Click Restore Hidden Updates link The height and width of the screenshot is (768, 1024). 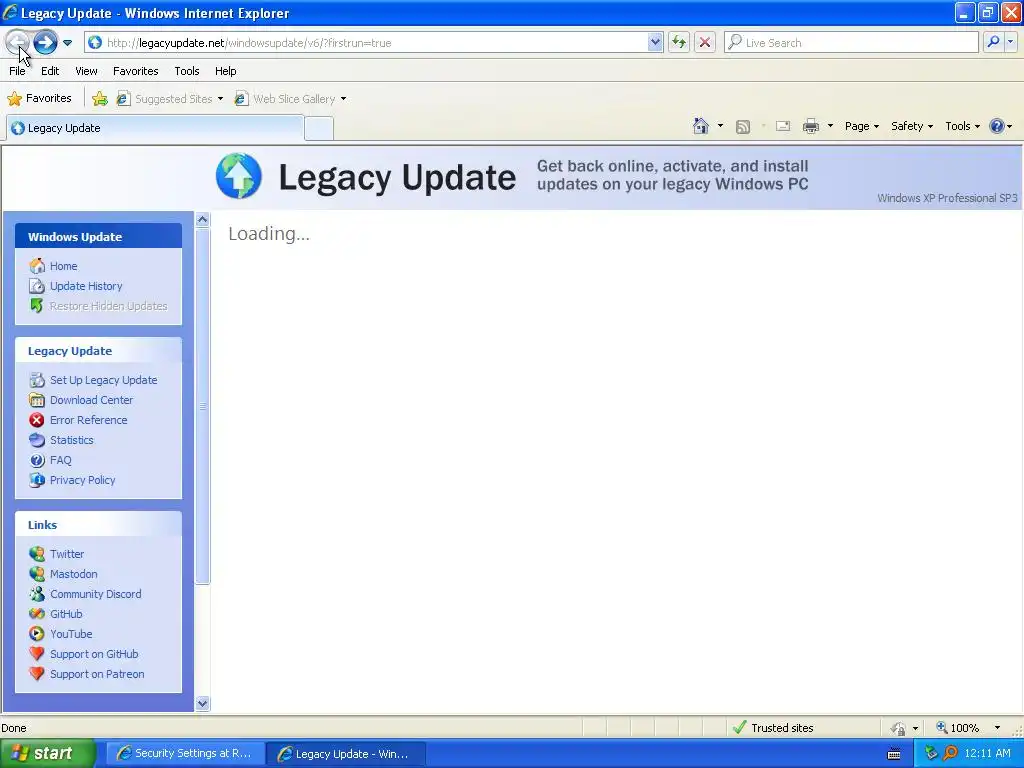108,306
